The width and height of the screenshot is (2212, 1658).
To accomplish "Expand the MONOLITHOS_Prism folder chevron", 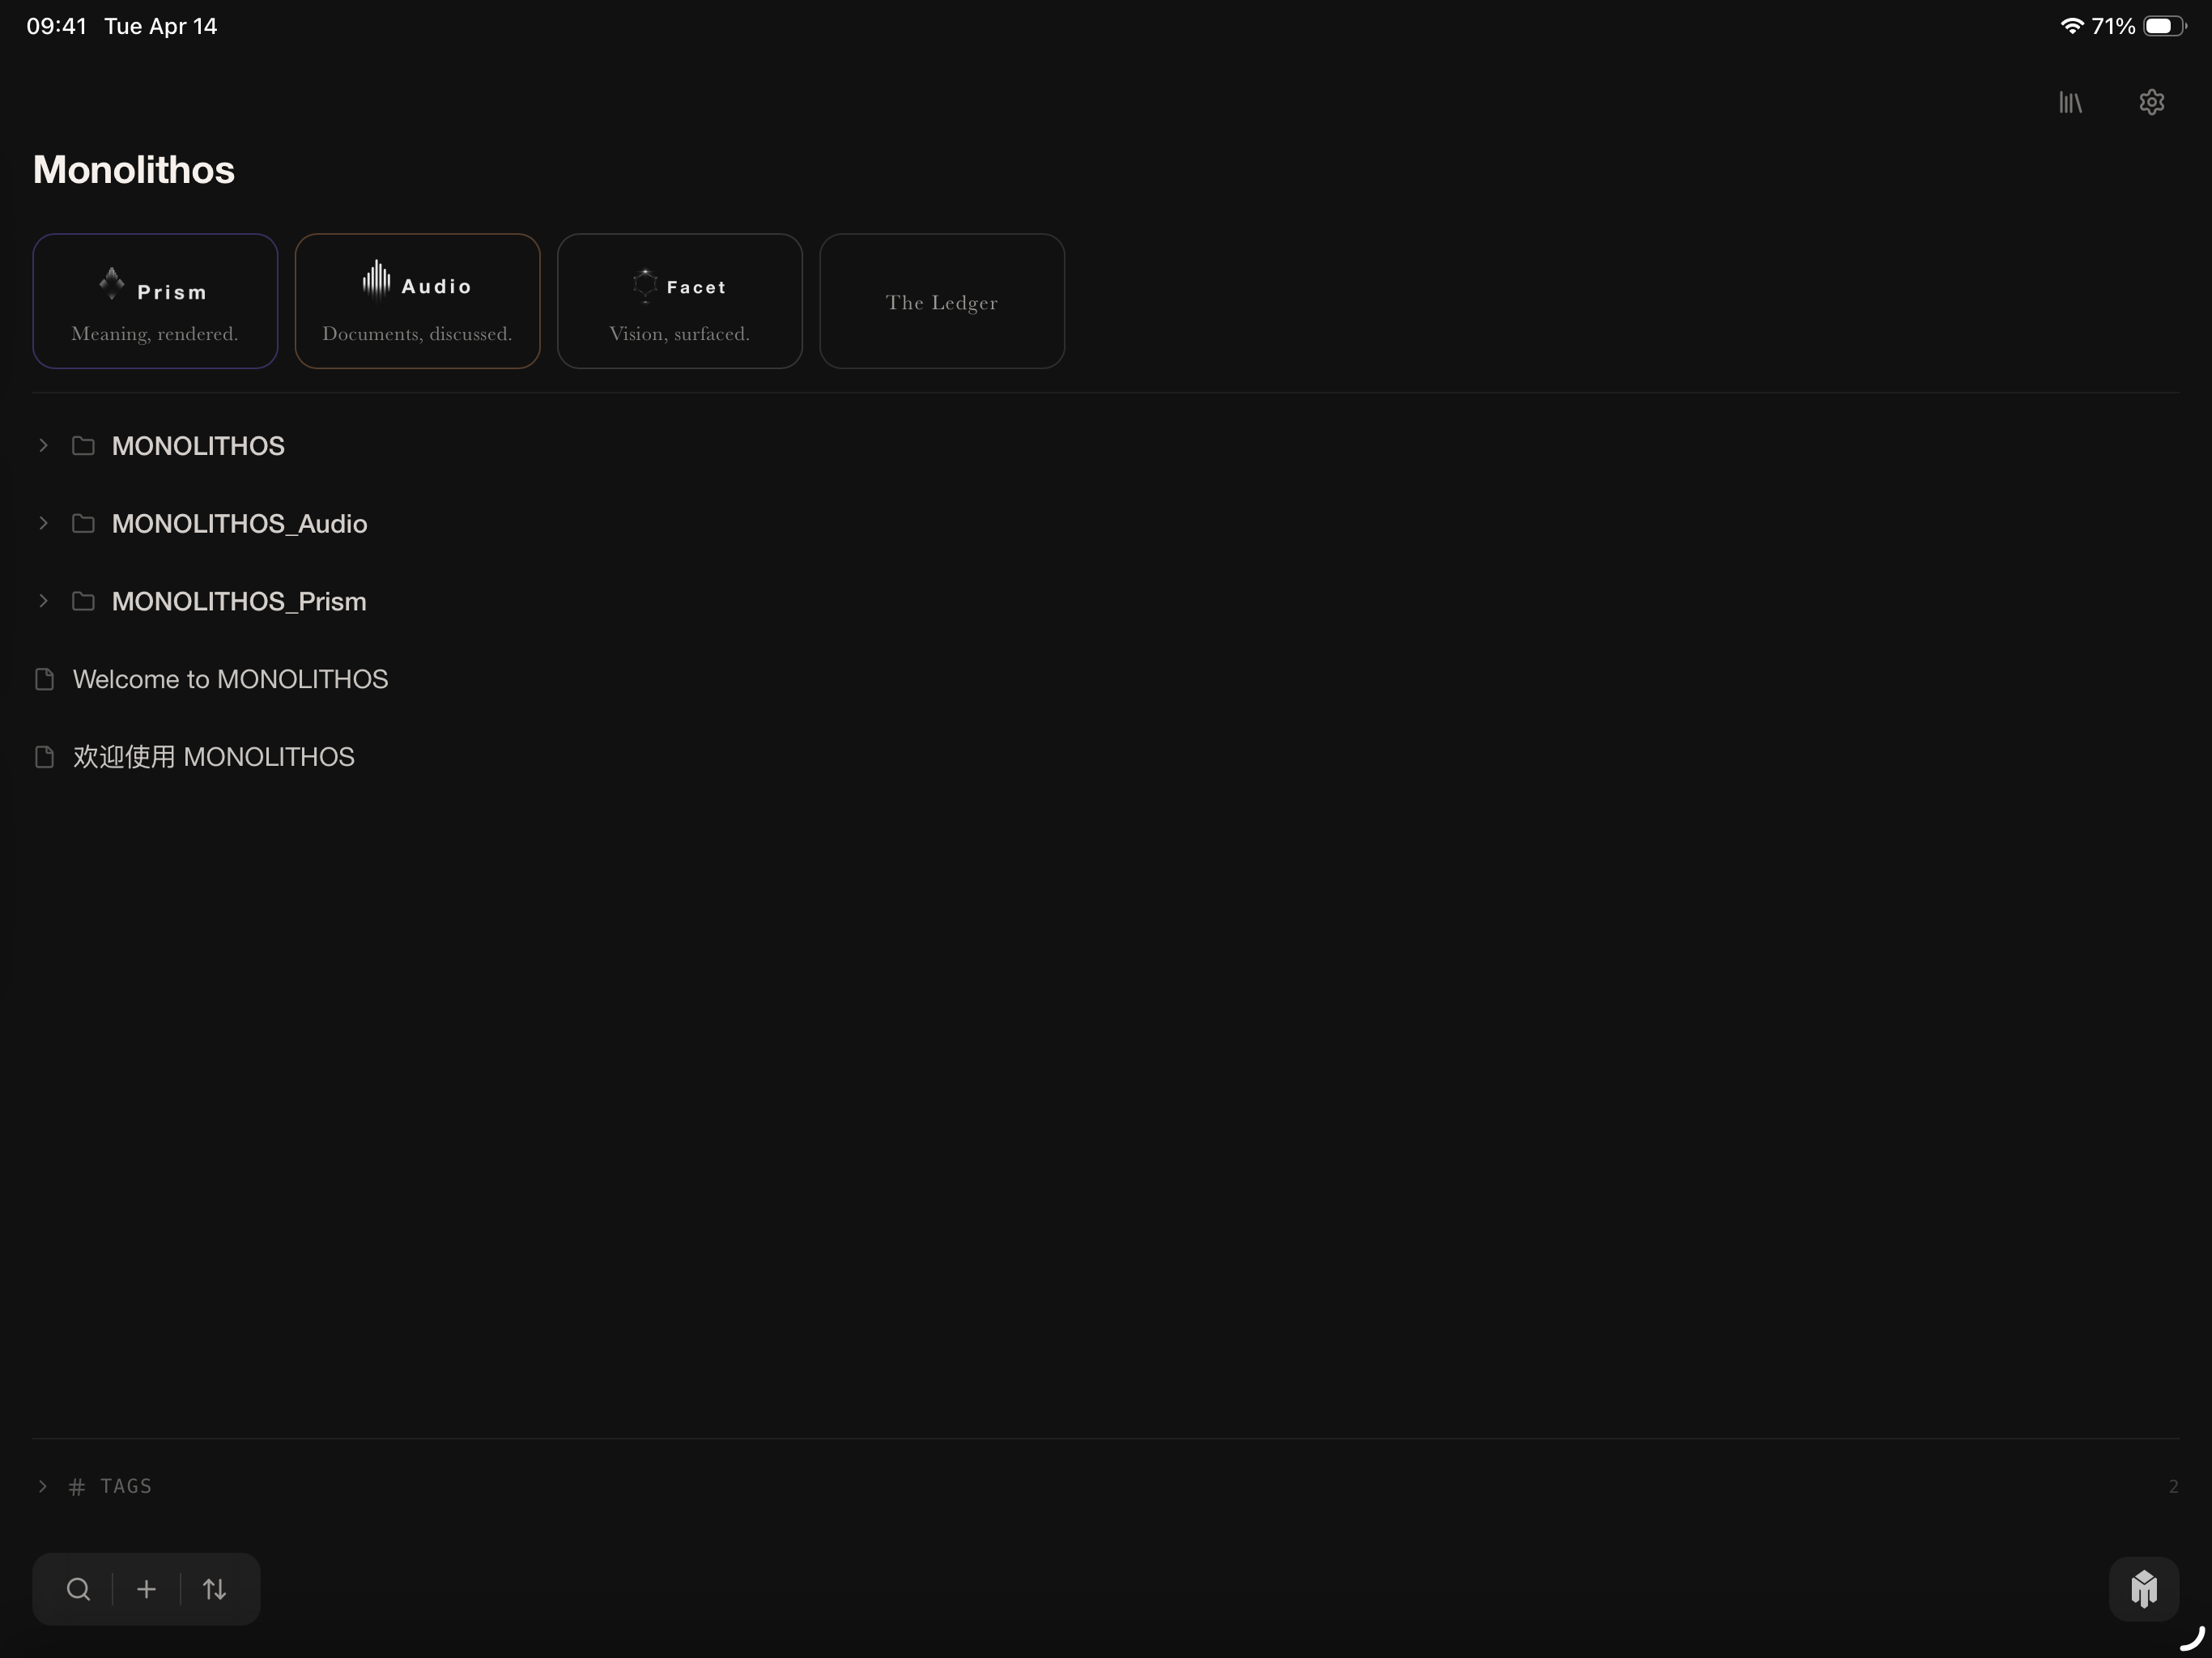I will point(43,601).
